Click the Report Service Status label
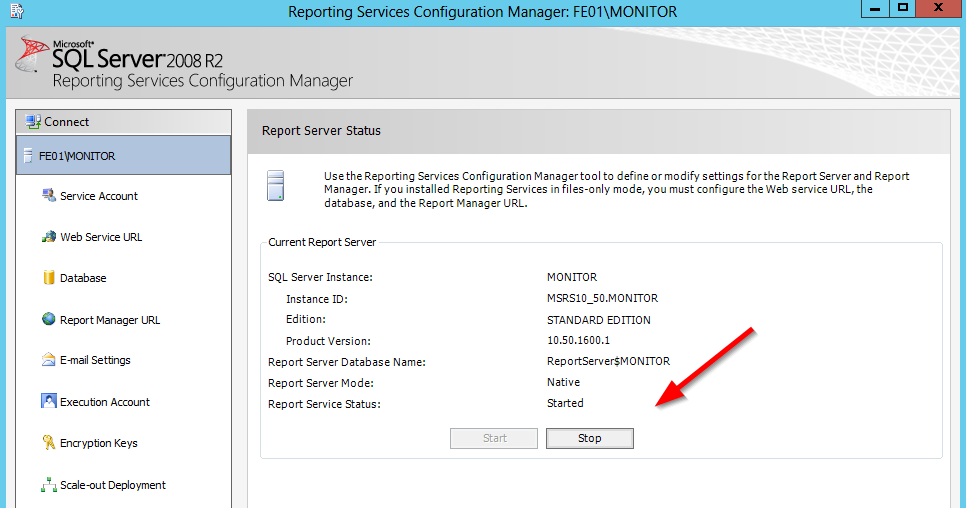This screenshot has width=966, height=508. pos(324,405)
